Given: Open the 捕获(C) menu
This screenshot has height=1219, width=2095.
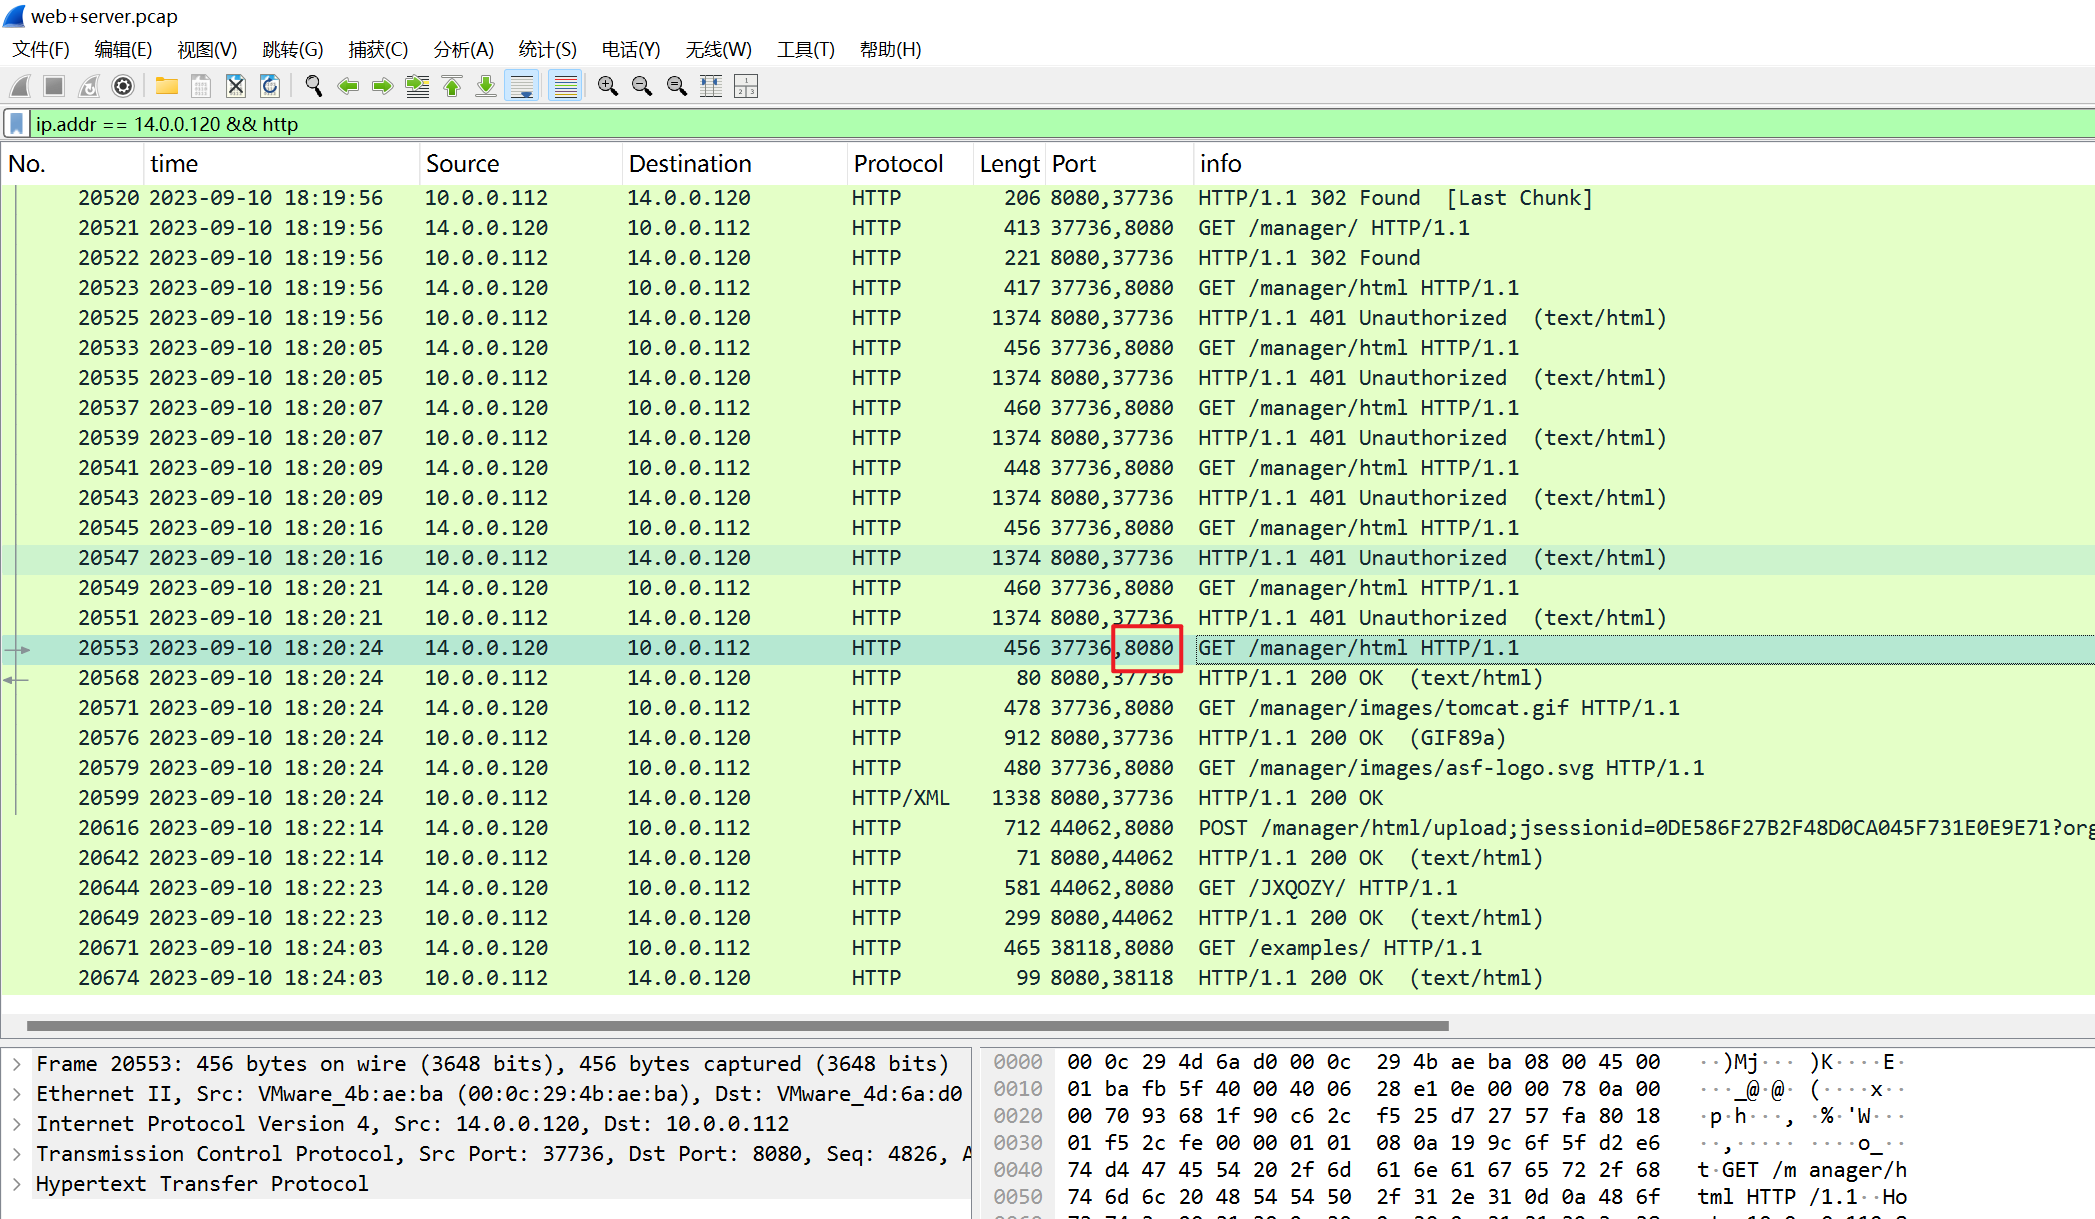Looking at the screenshot, I should (378, 49).
